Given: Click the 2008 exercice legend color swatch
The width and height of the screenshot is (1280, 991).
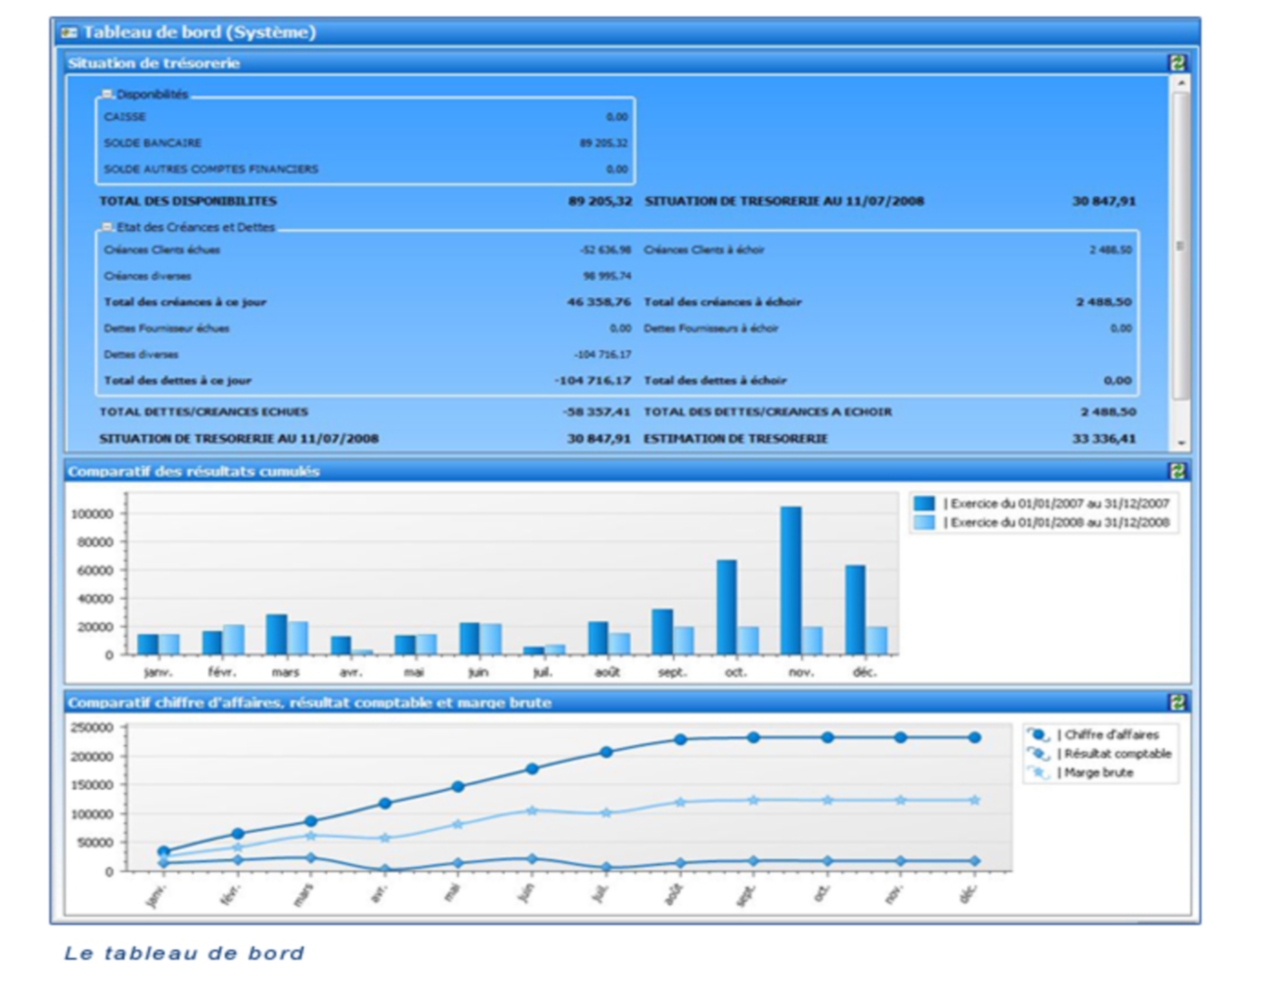Looking at the screenshot, I should pos(924,523).
